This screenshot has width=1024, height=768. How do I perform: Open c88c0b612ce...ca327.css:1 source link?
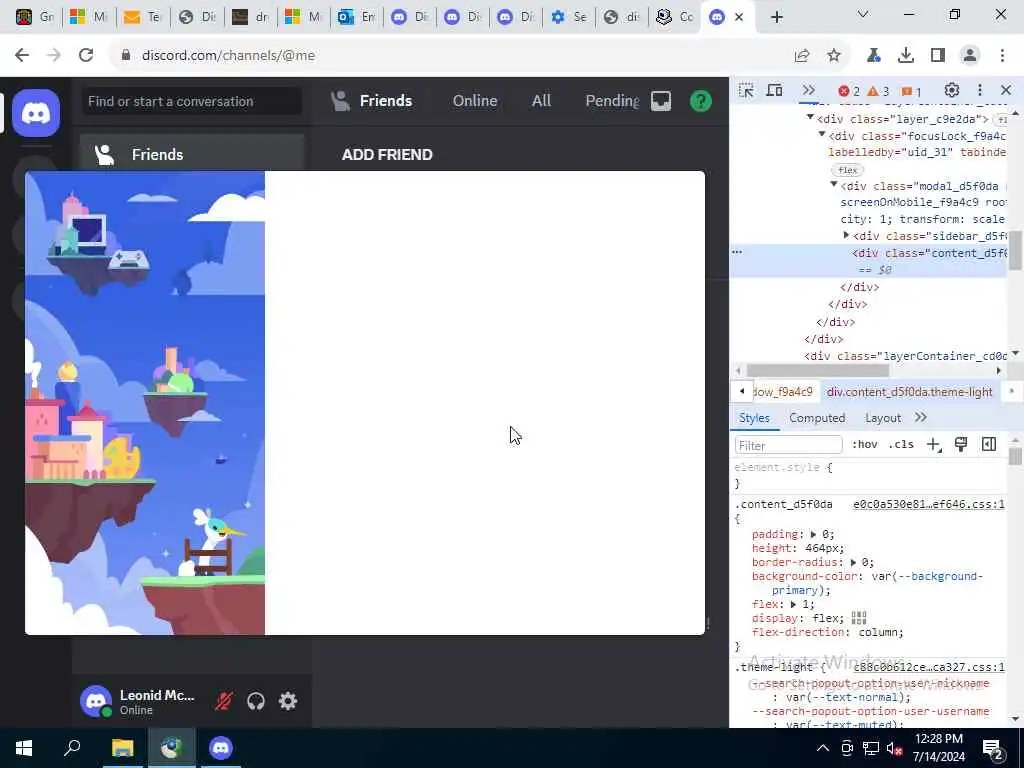coord(929,667)
